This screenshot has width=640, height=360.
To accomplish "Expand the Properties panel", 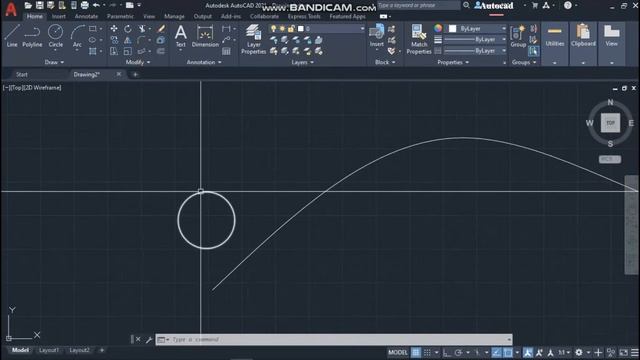I will click(x=453, y=62).
